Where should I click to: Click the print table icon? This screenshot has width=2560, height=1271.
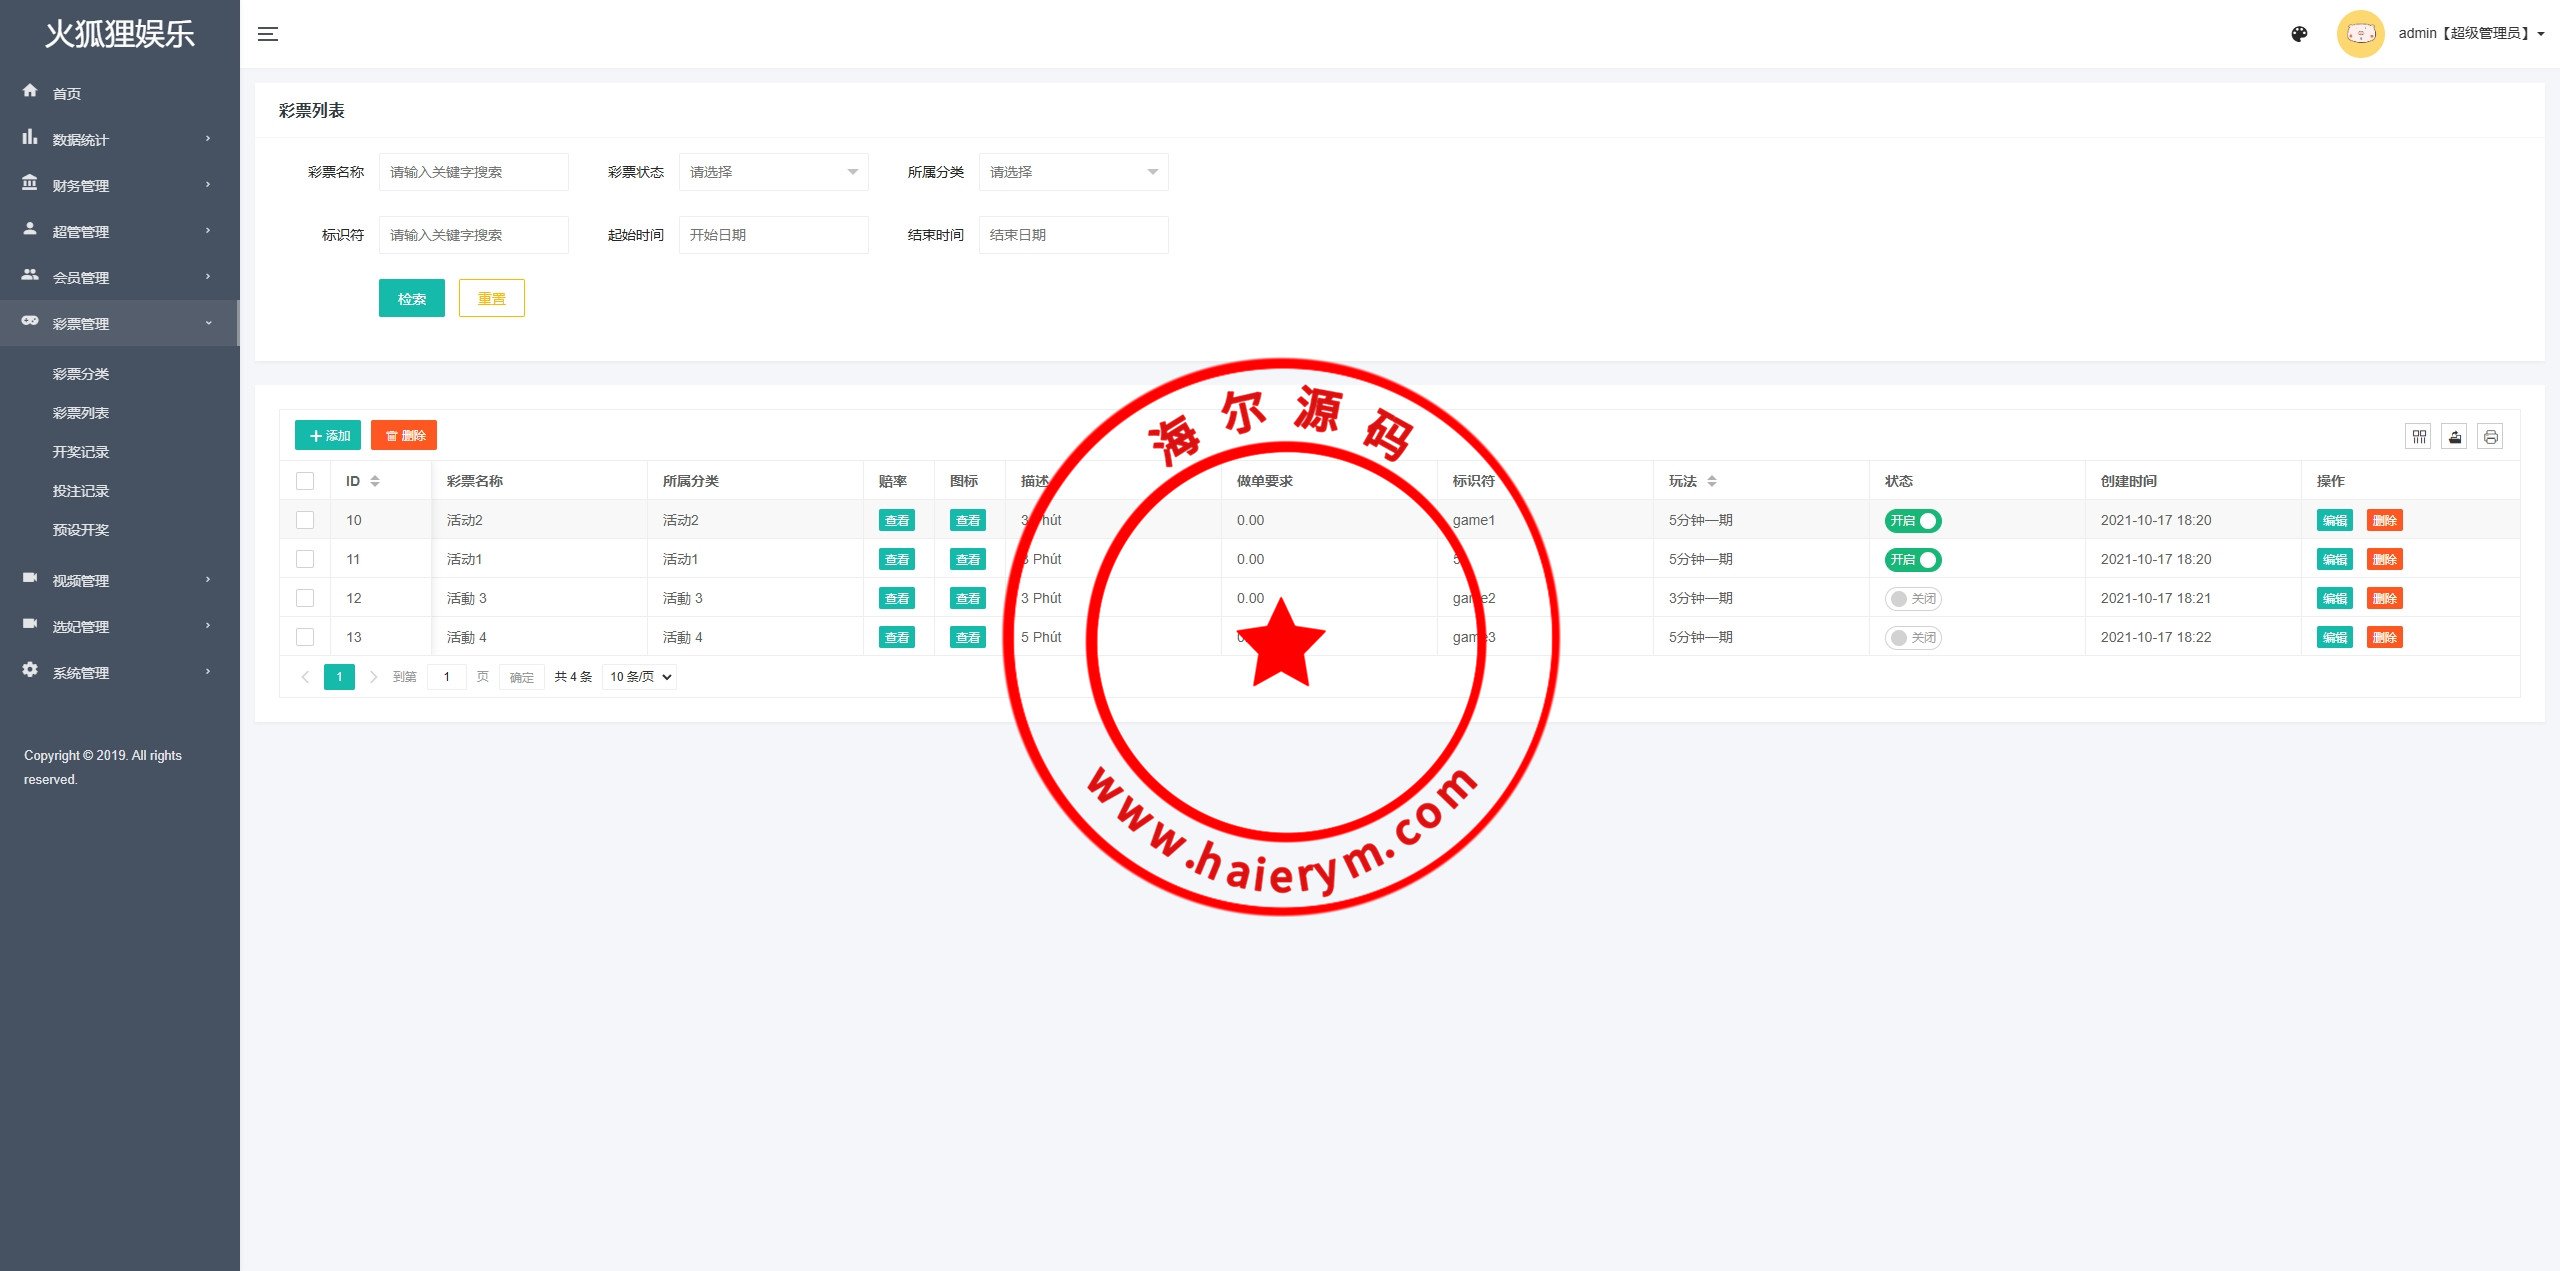(x=2490, y=436)
